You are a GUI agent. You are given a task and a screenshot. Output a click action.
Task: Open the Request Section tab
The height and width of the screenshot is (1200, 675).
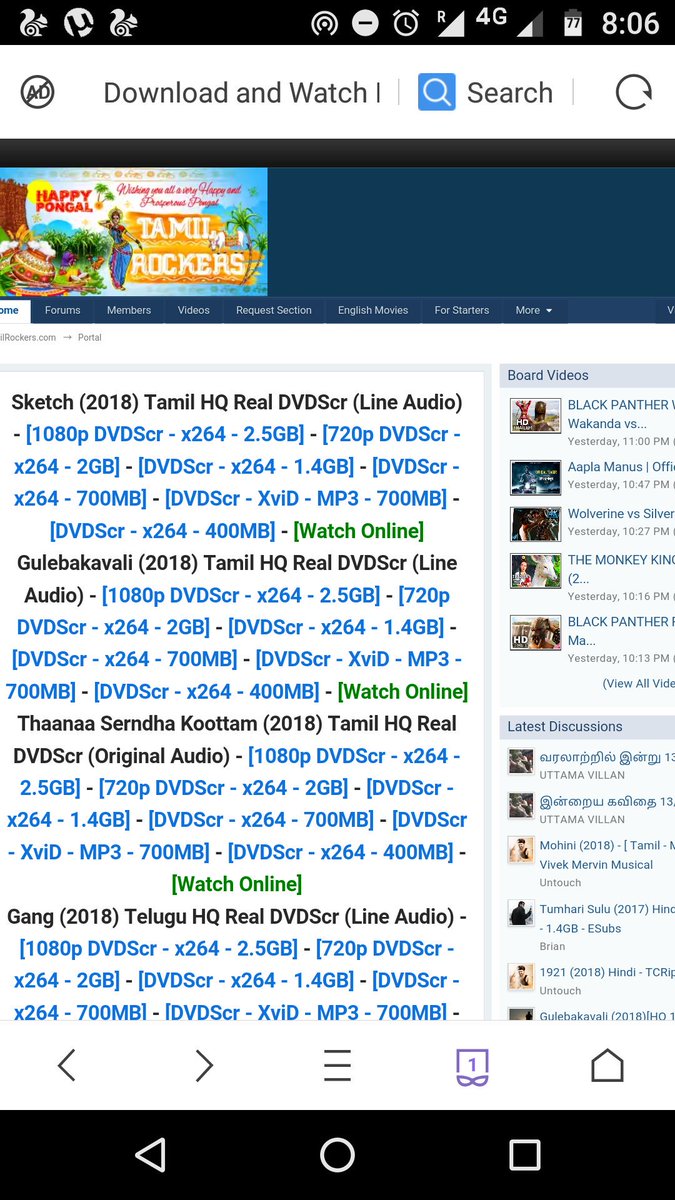274,310
